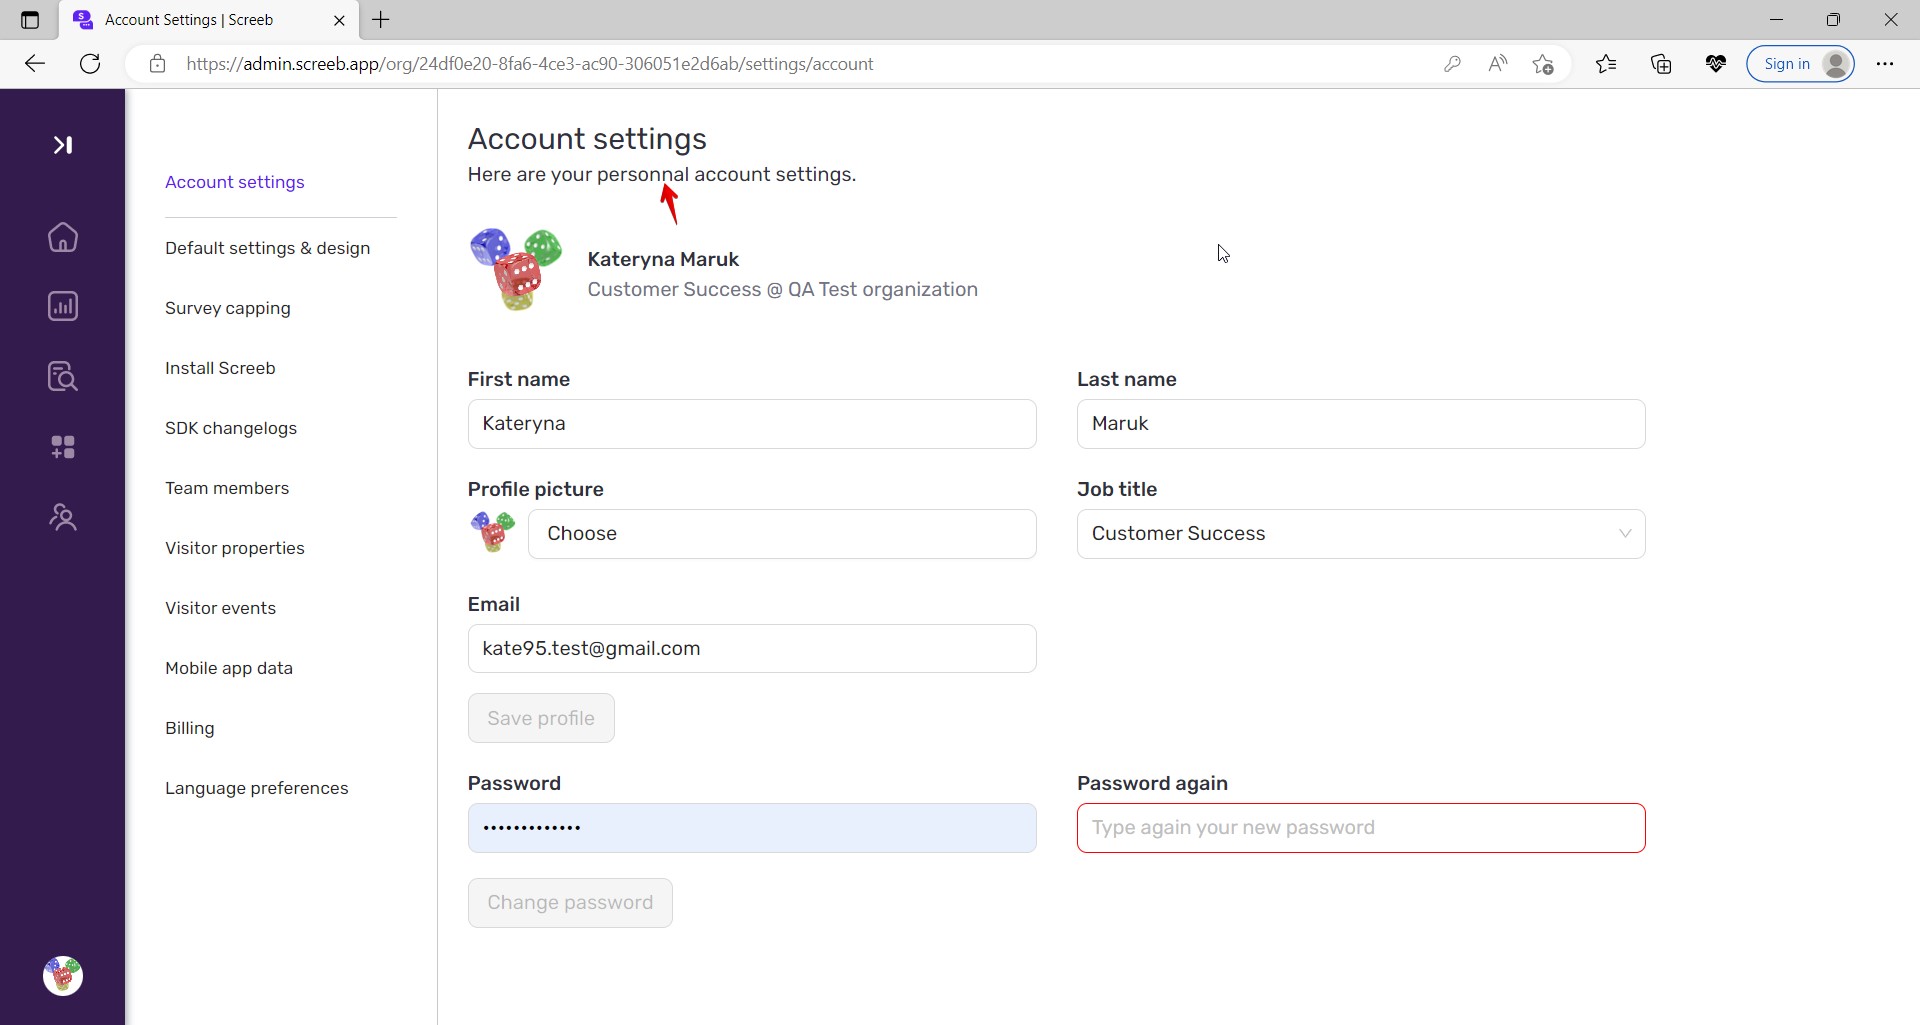Open the Favorites list icon
This screenshot has height=1025, width=1920.
pos(1606,64)
